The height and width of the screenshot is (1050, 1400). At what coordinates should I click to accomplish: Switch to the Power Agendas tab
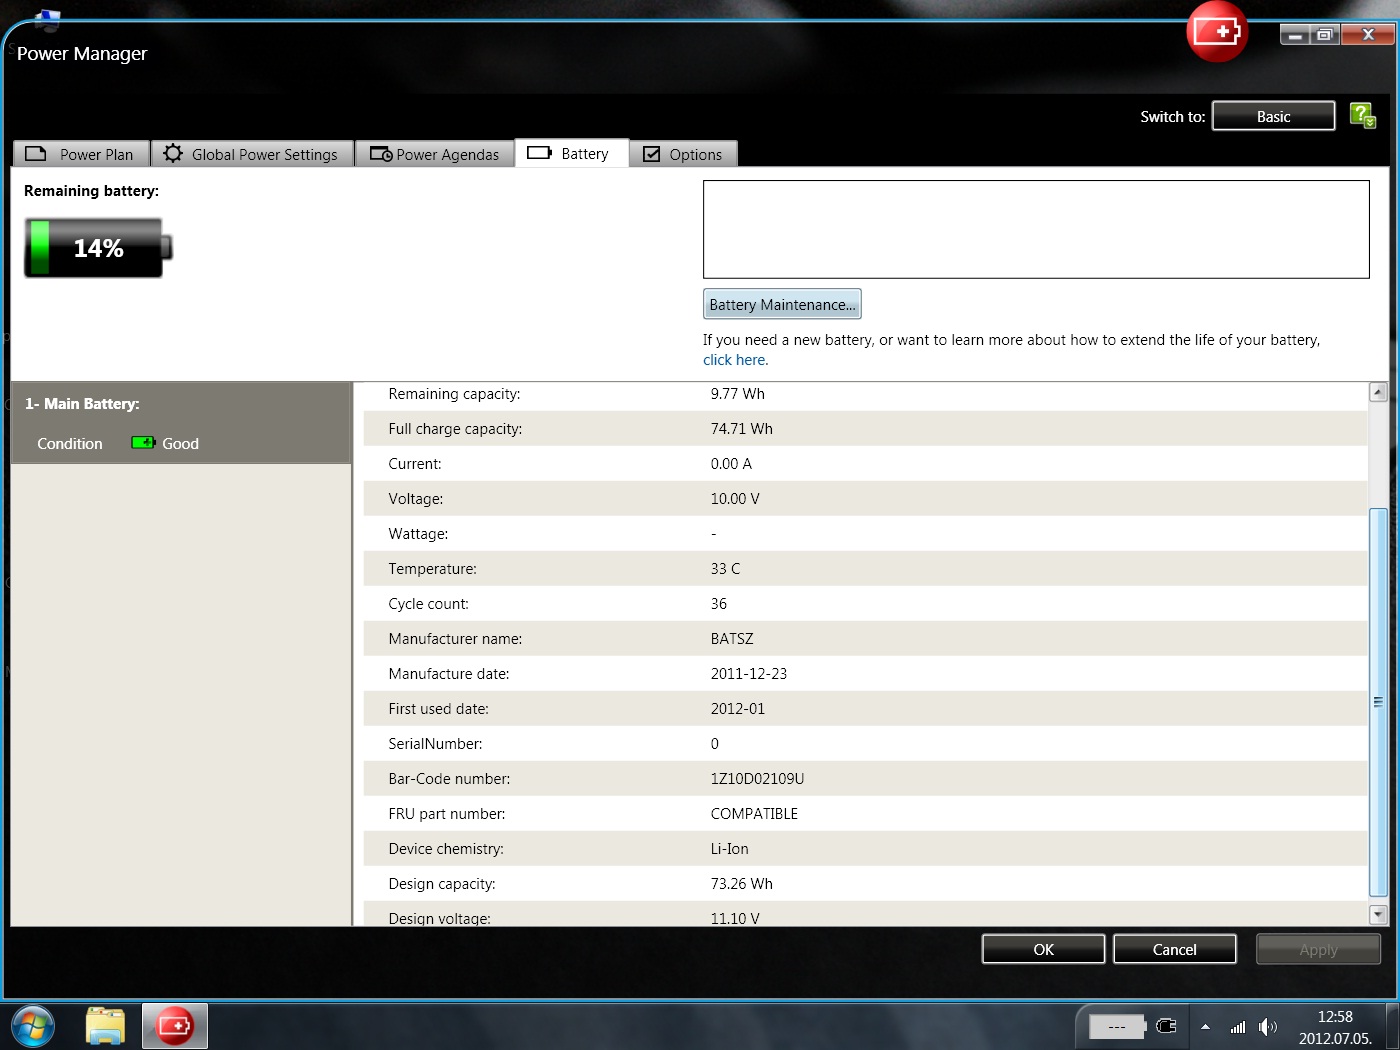[435, 154]
